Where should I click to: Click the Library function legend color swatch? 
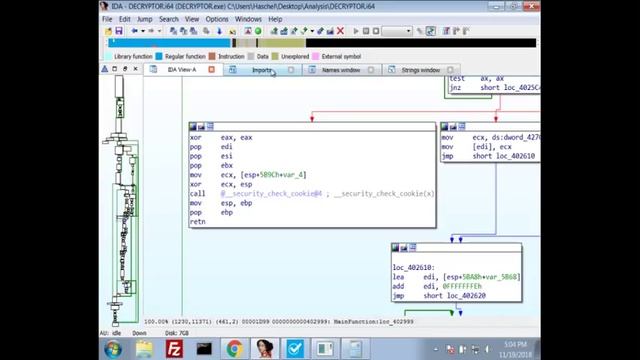(108, 56)
